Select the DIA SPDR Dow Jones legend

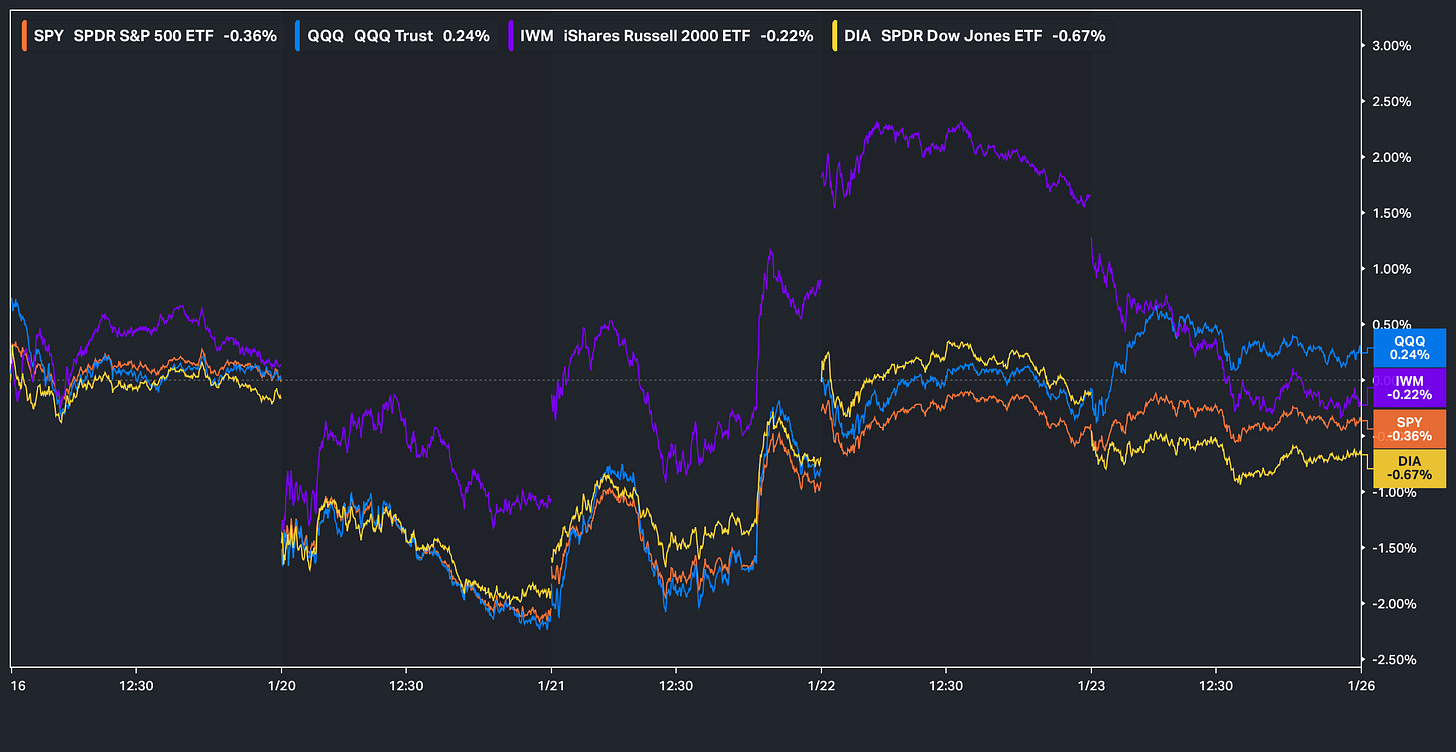pyautogui.click(x=970, y=36)
